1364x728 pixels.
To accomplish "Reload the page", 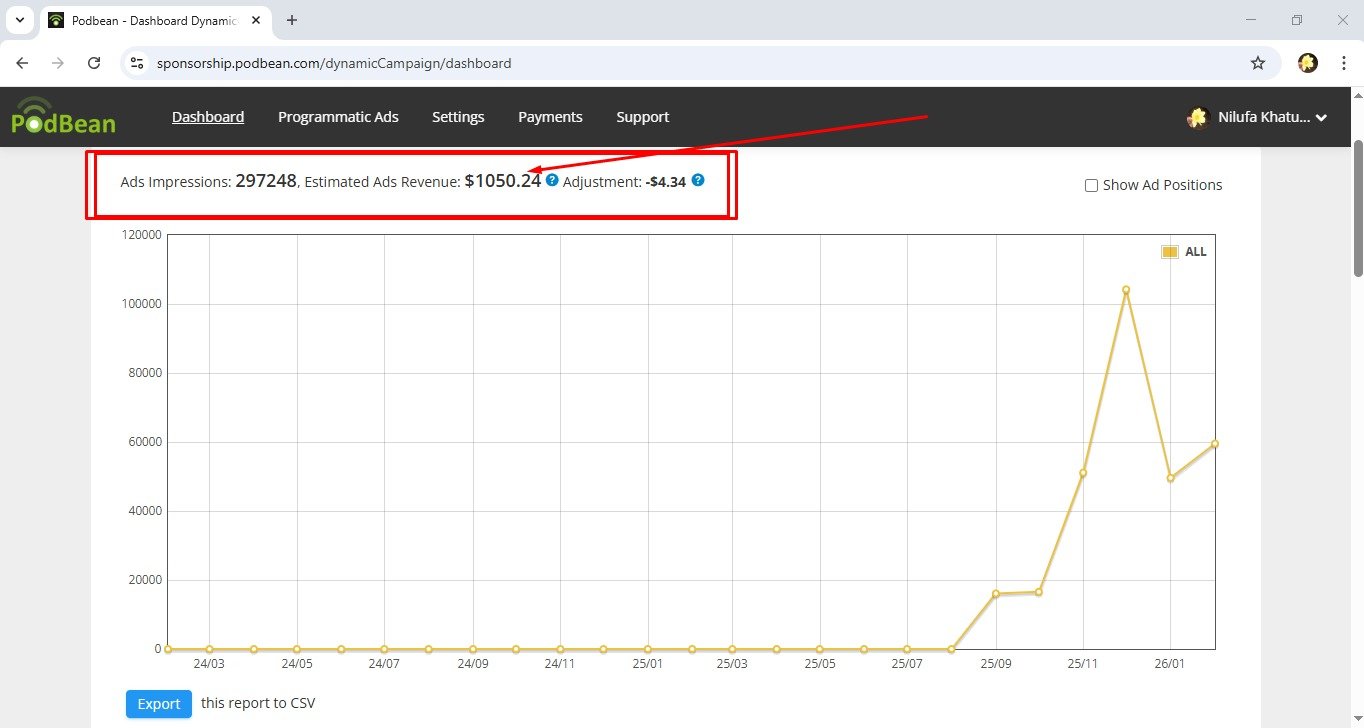I will pyautogui.click(x=94, y=63).
